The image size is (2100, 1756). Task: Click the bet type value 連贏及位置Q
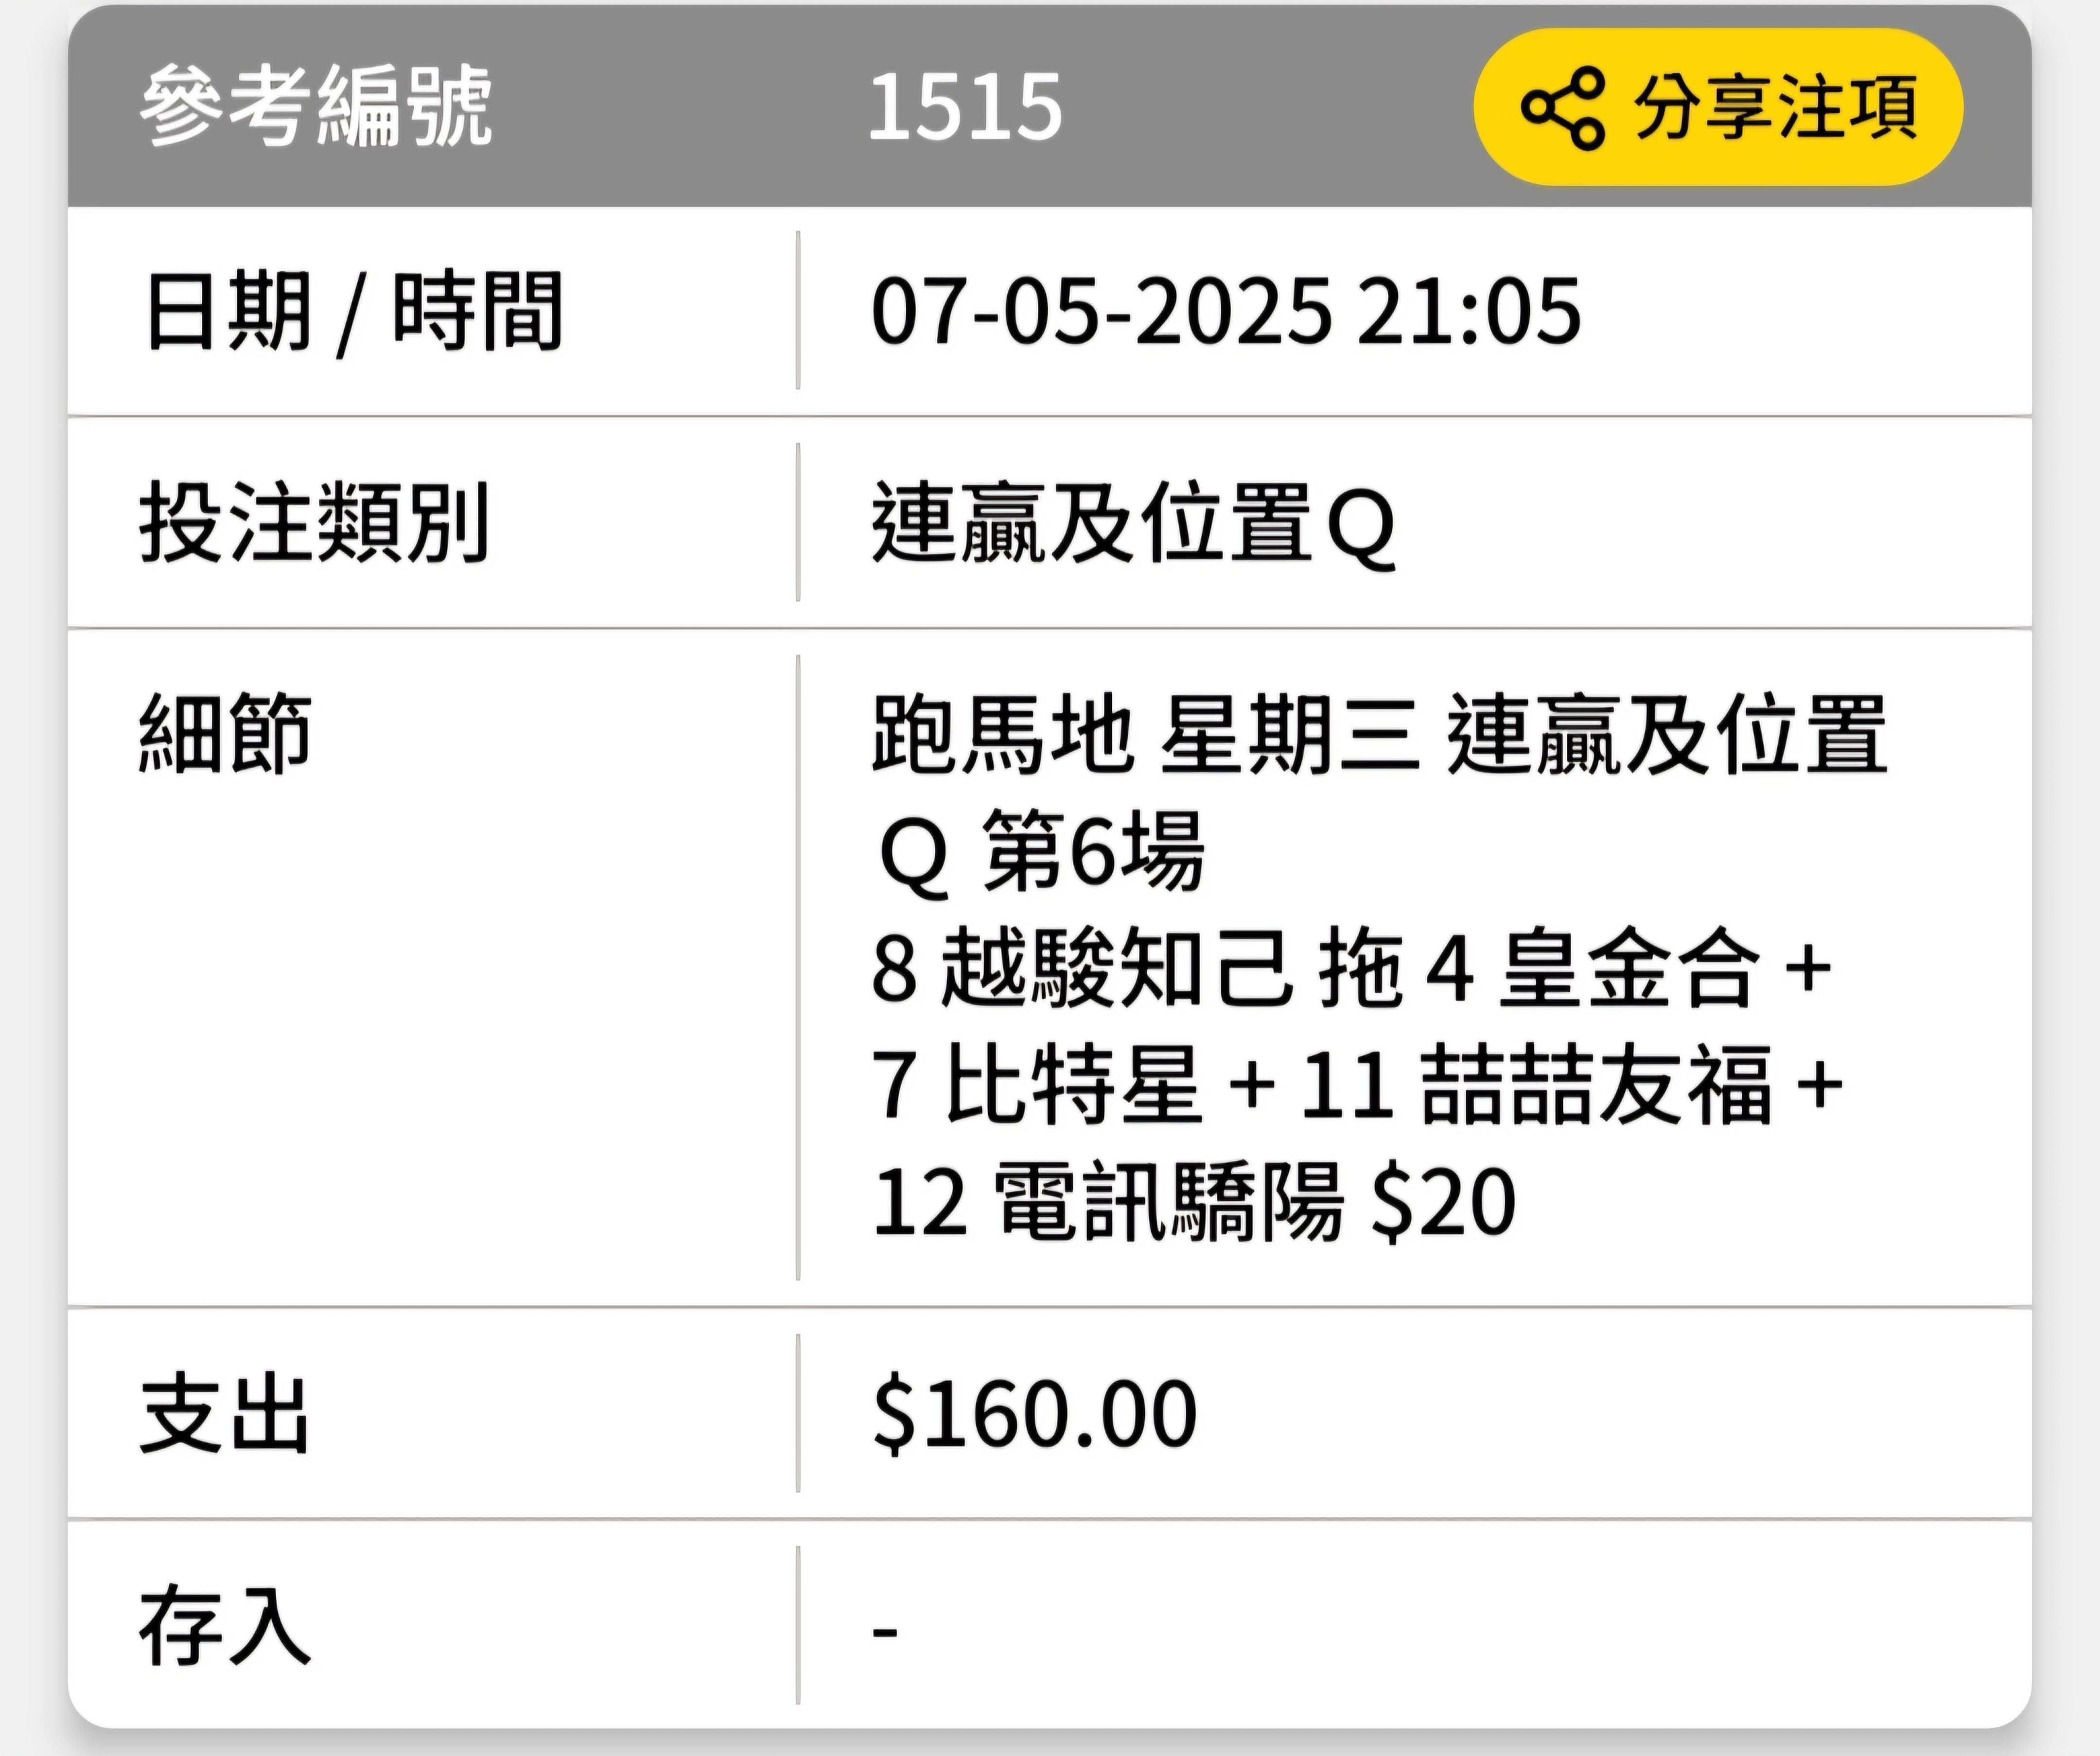[1133, 523]
